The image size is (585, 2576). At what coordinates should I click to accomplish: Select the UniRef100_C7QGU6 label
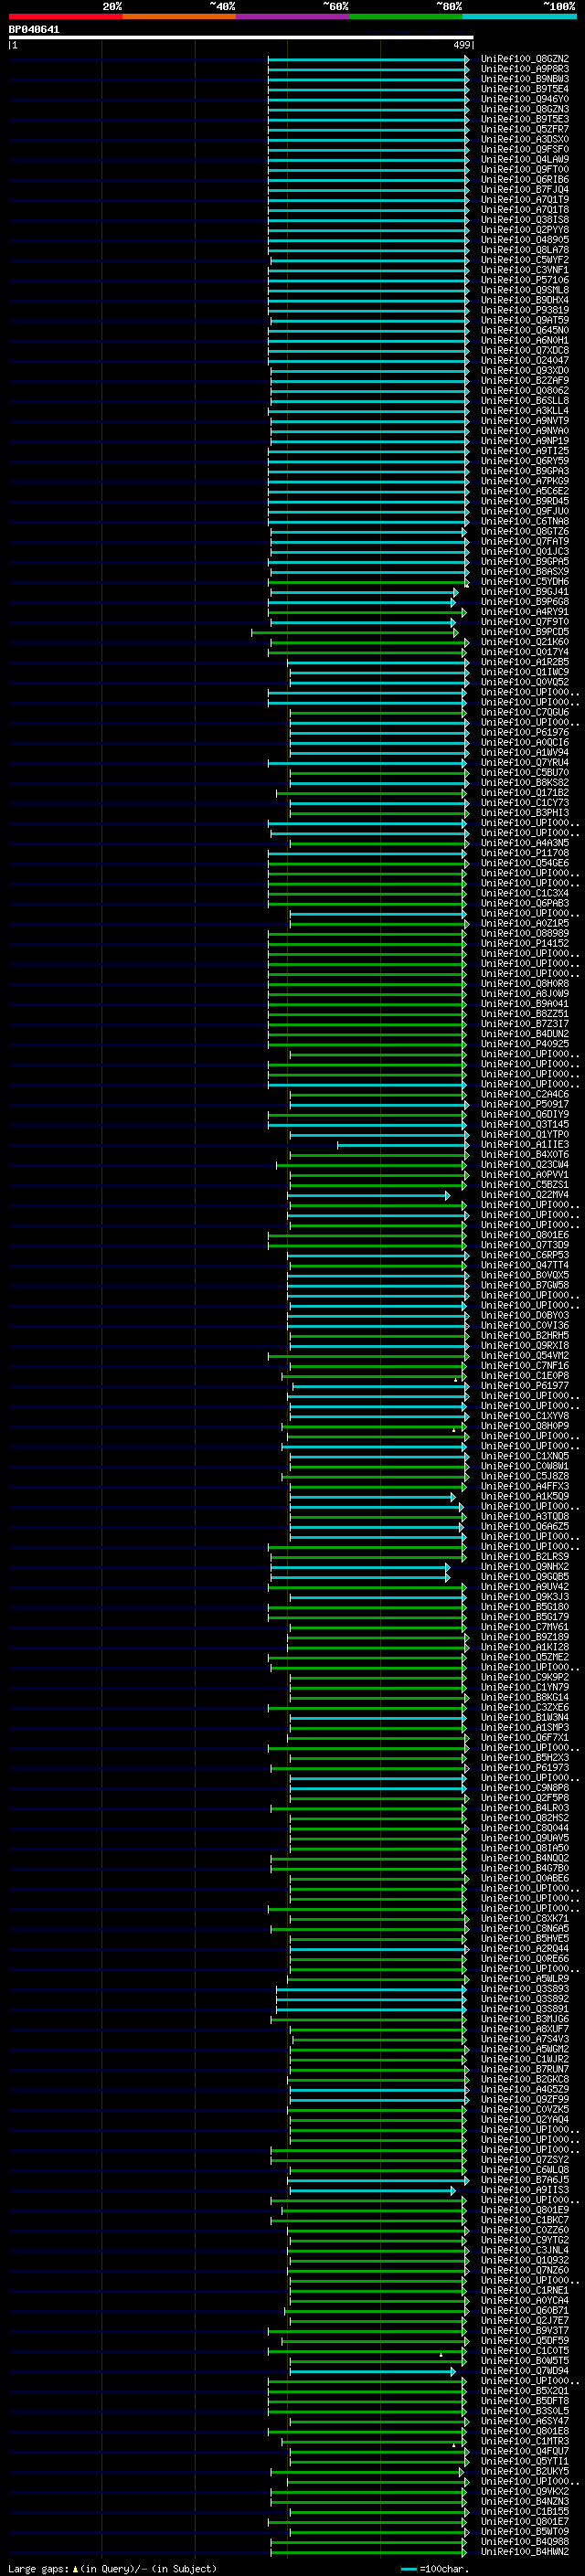coord(525,712)
